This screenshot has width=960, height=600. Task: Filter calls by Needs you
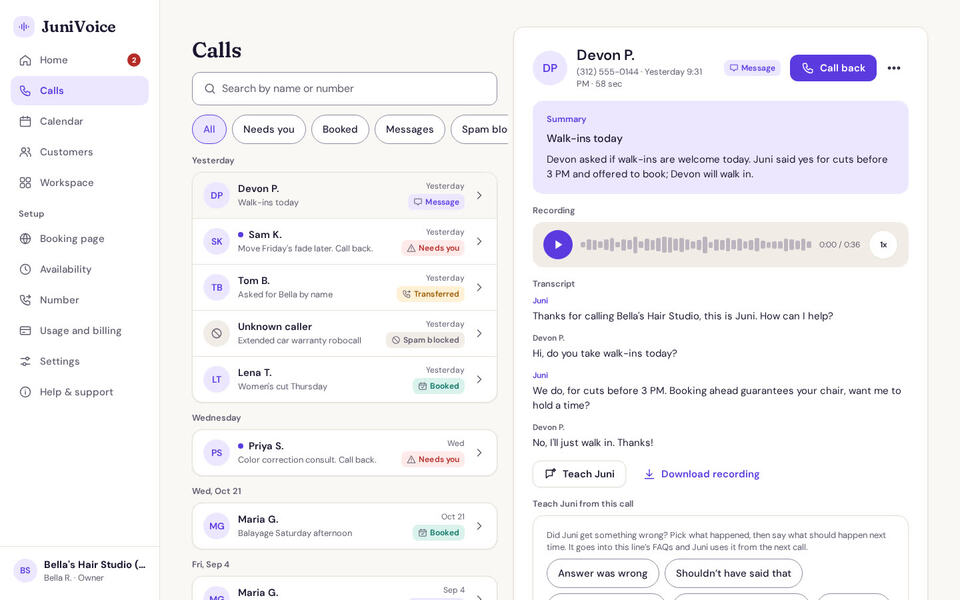pos(269,129)
